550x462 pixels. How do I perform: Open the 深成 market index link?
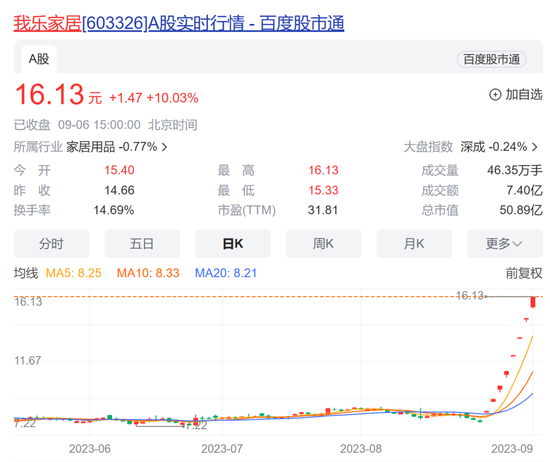pyautogui.click(x=472, y=147)
